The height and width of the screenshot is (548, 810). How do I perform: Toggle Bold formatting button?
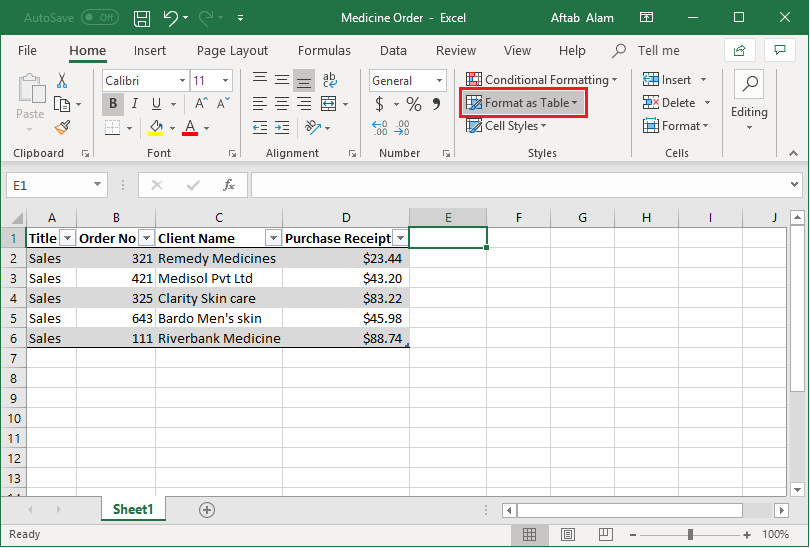click(113, 104)
